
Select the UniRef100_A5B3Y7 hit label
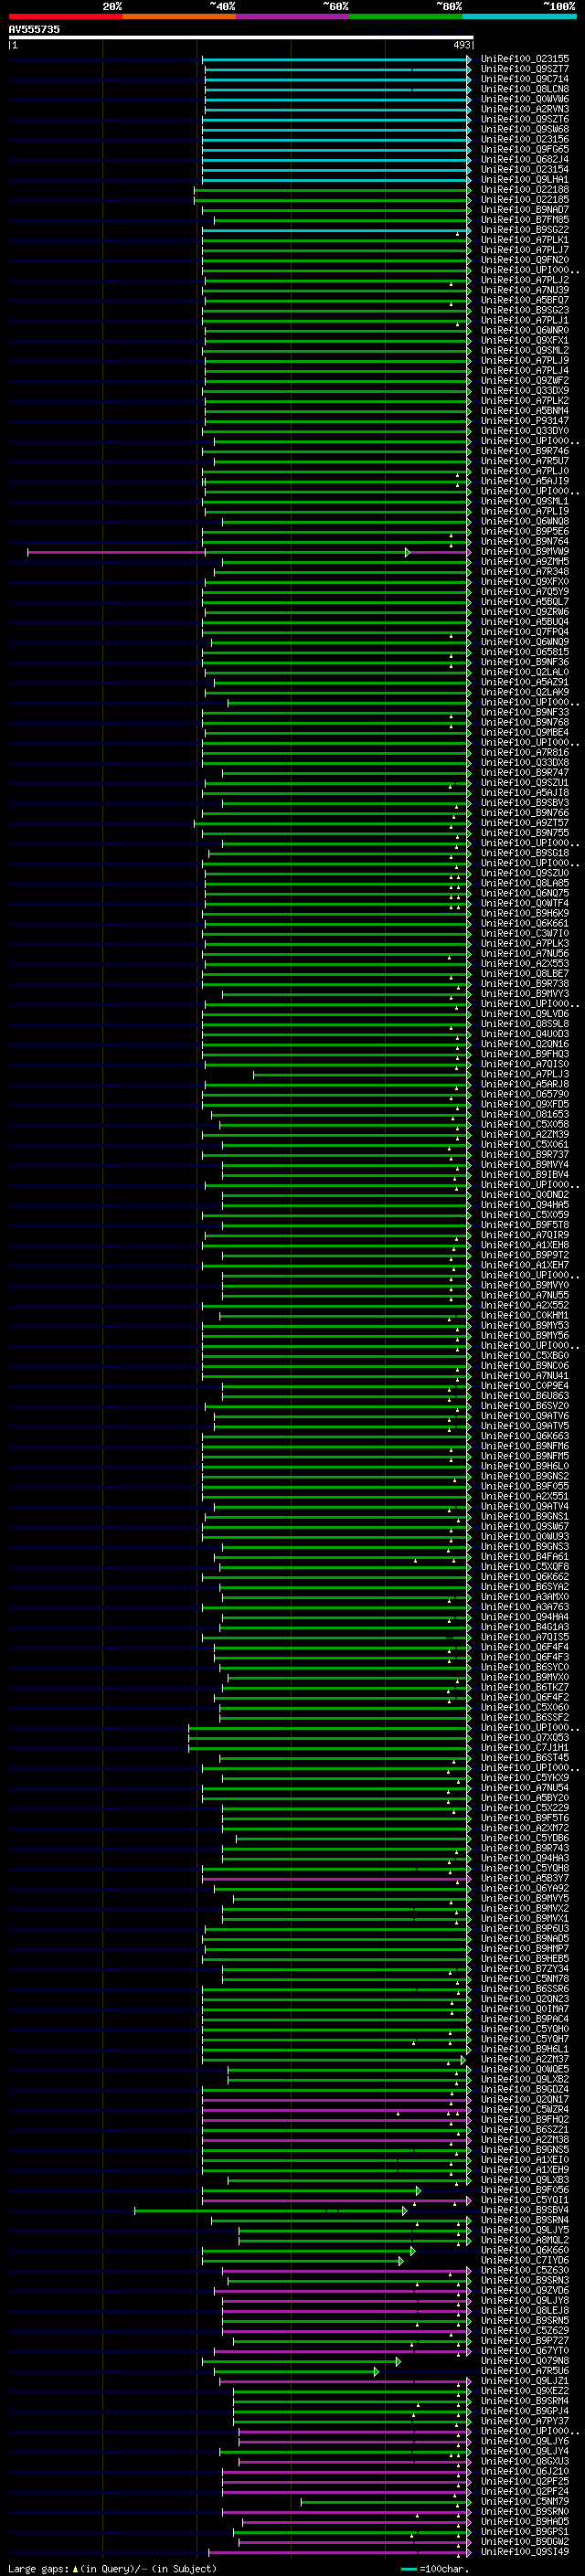click(525, 1879)
